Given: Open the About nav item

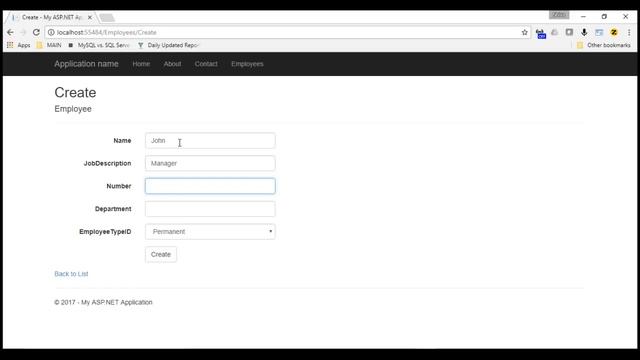Looking at the screenshot, I should click(172, 64).
